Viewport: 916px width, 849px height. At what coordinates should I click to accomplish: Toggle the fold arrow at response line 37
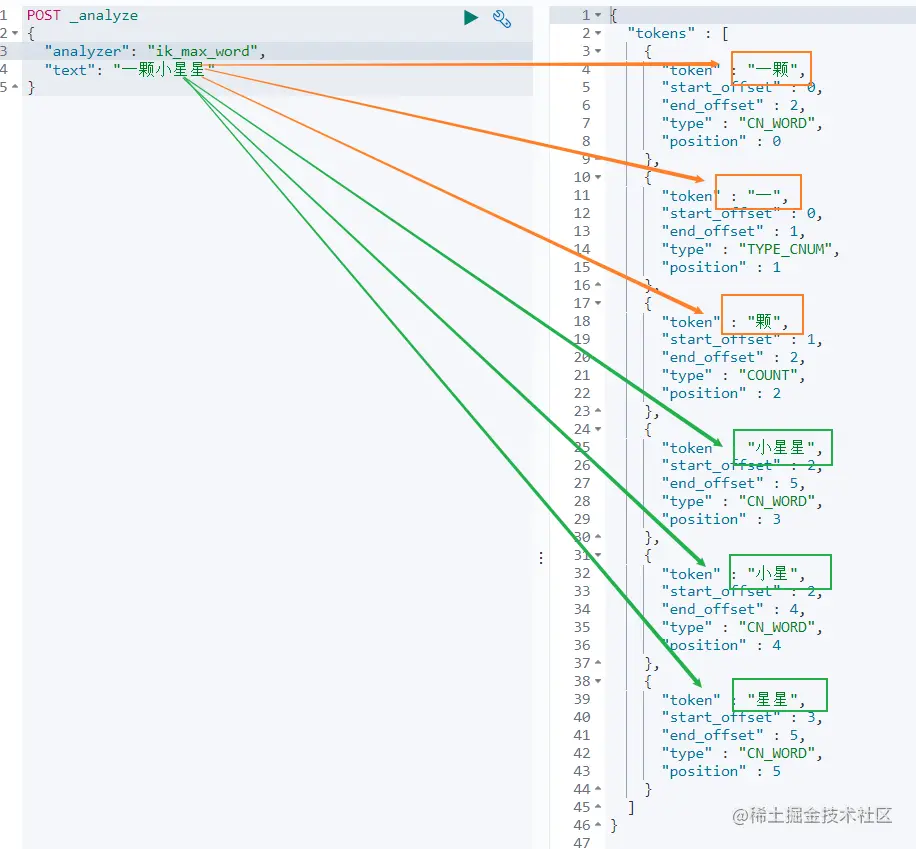[598, 663]
